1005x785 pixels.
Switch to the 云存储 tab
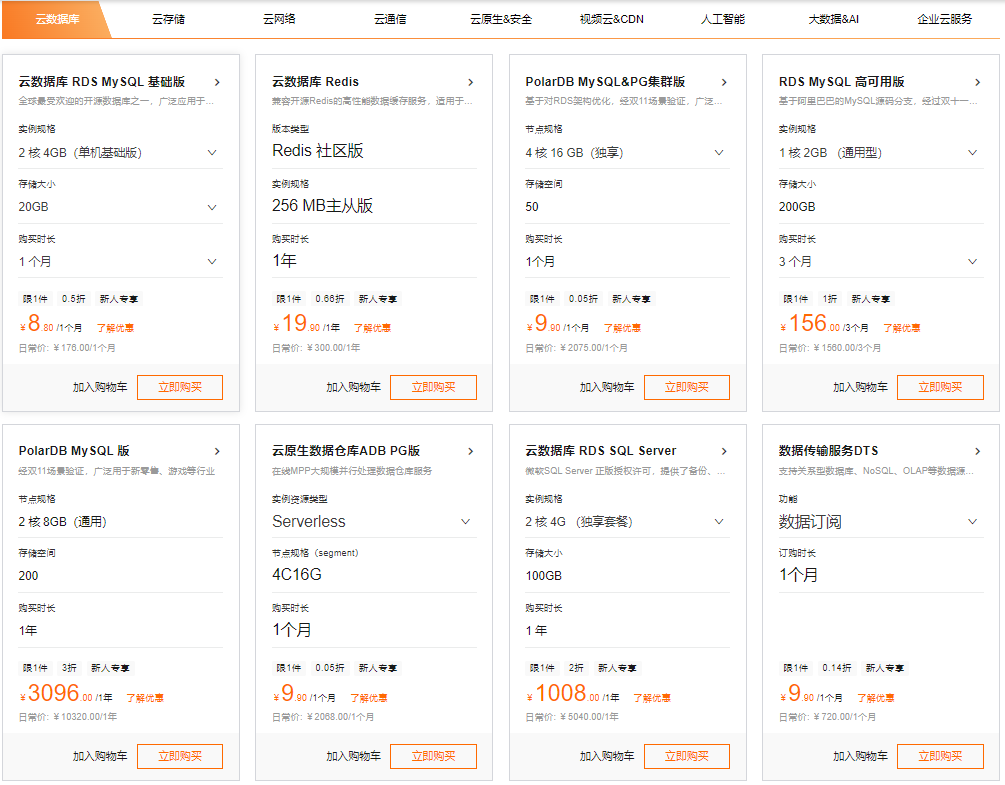pos(169,19)
